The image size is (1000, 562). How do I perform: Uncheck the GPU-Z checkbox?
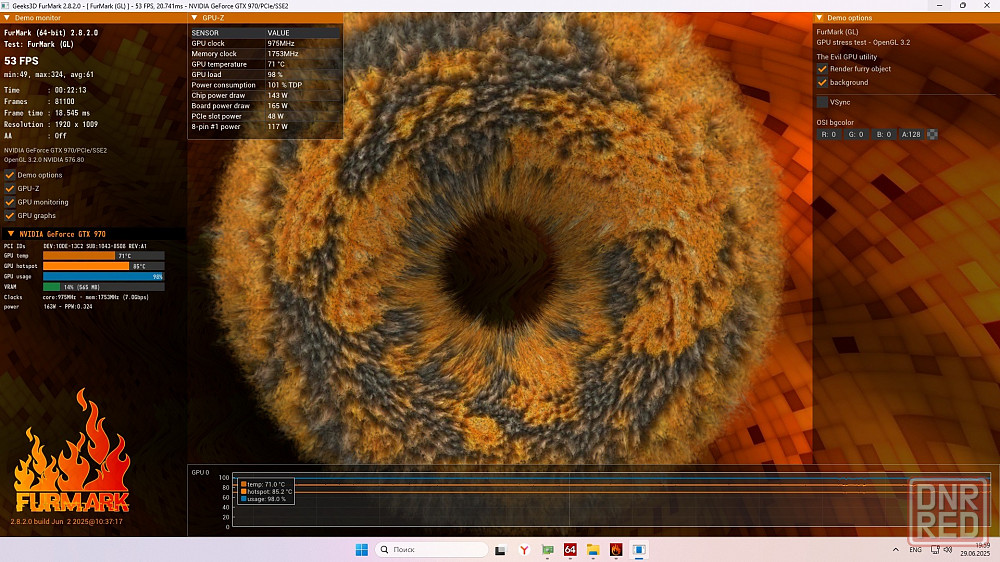10,188
